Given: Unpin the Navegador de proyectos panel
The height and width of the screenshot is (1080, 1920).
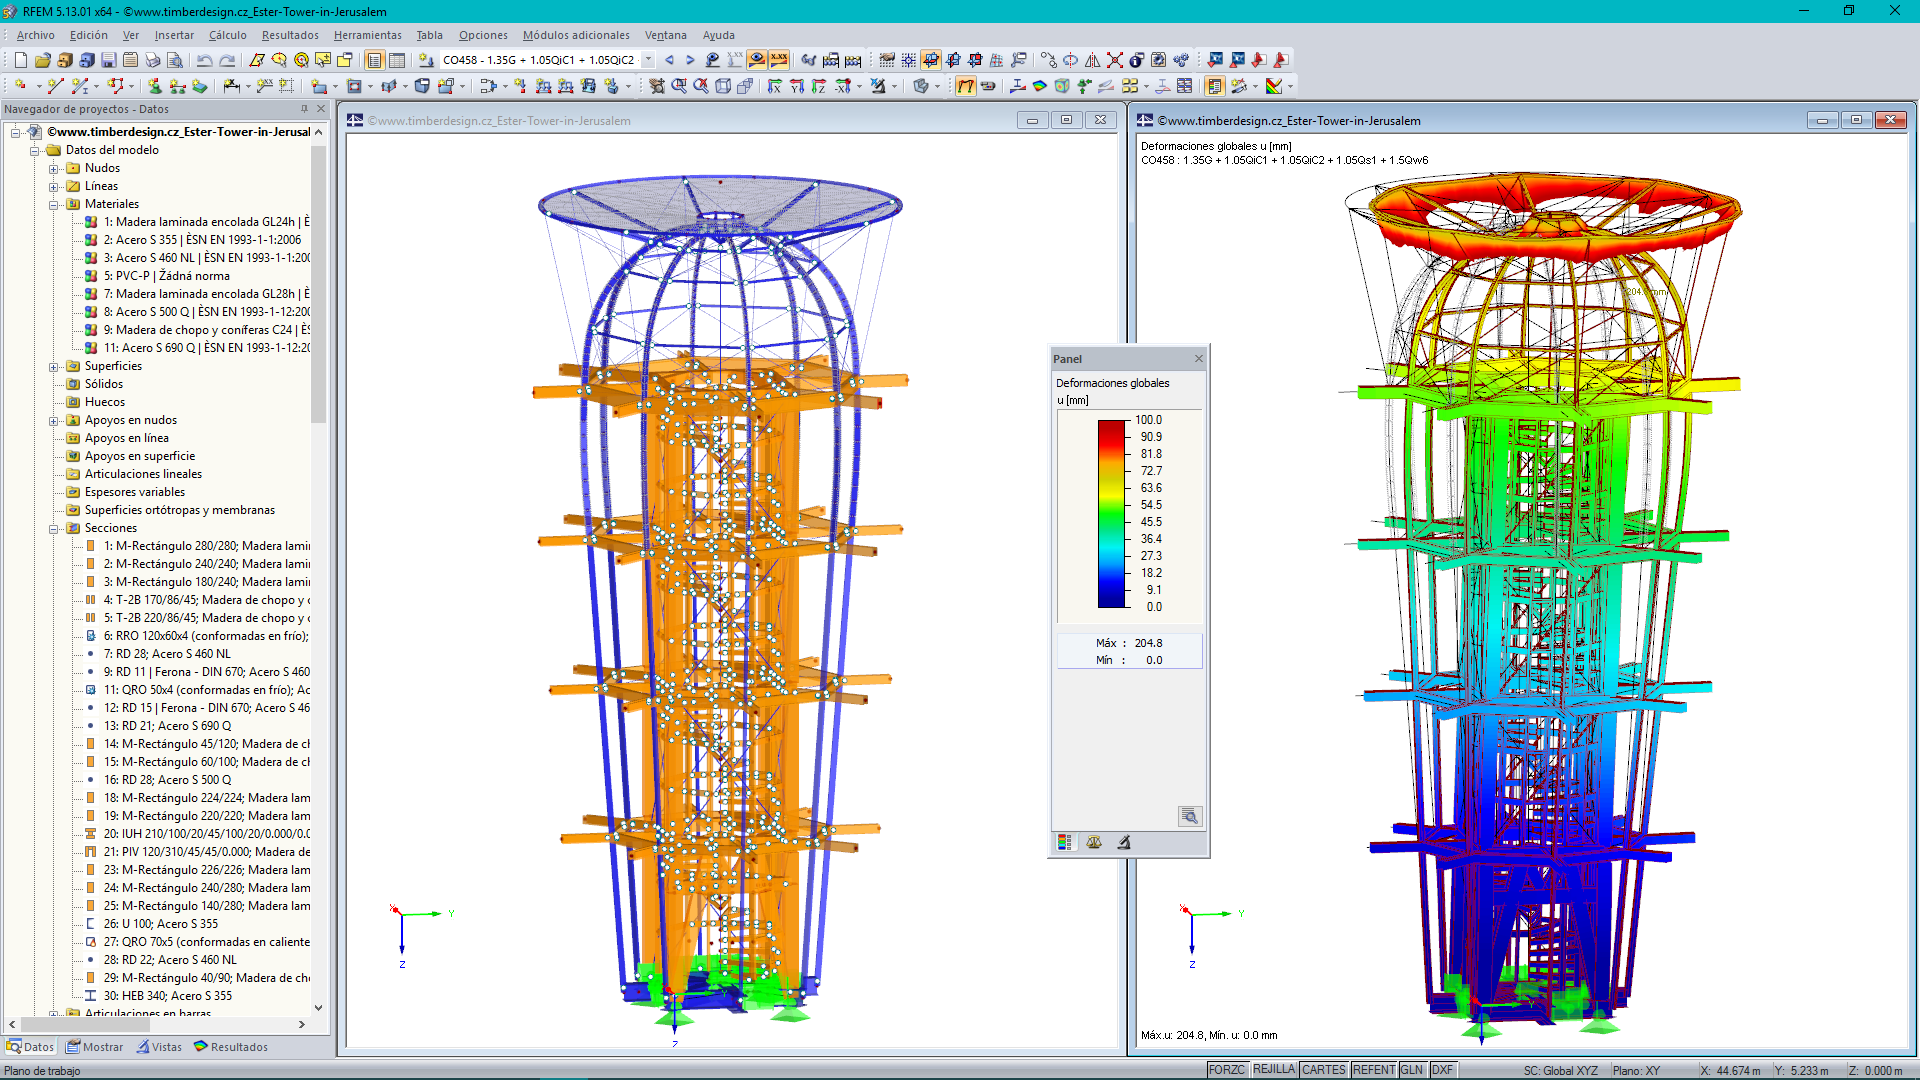Looking at the screenshot, I should (303, 109).
